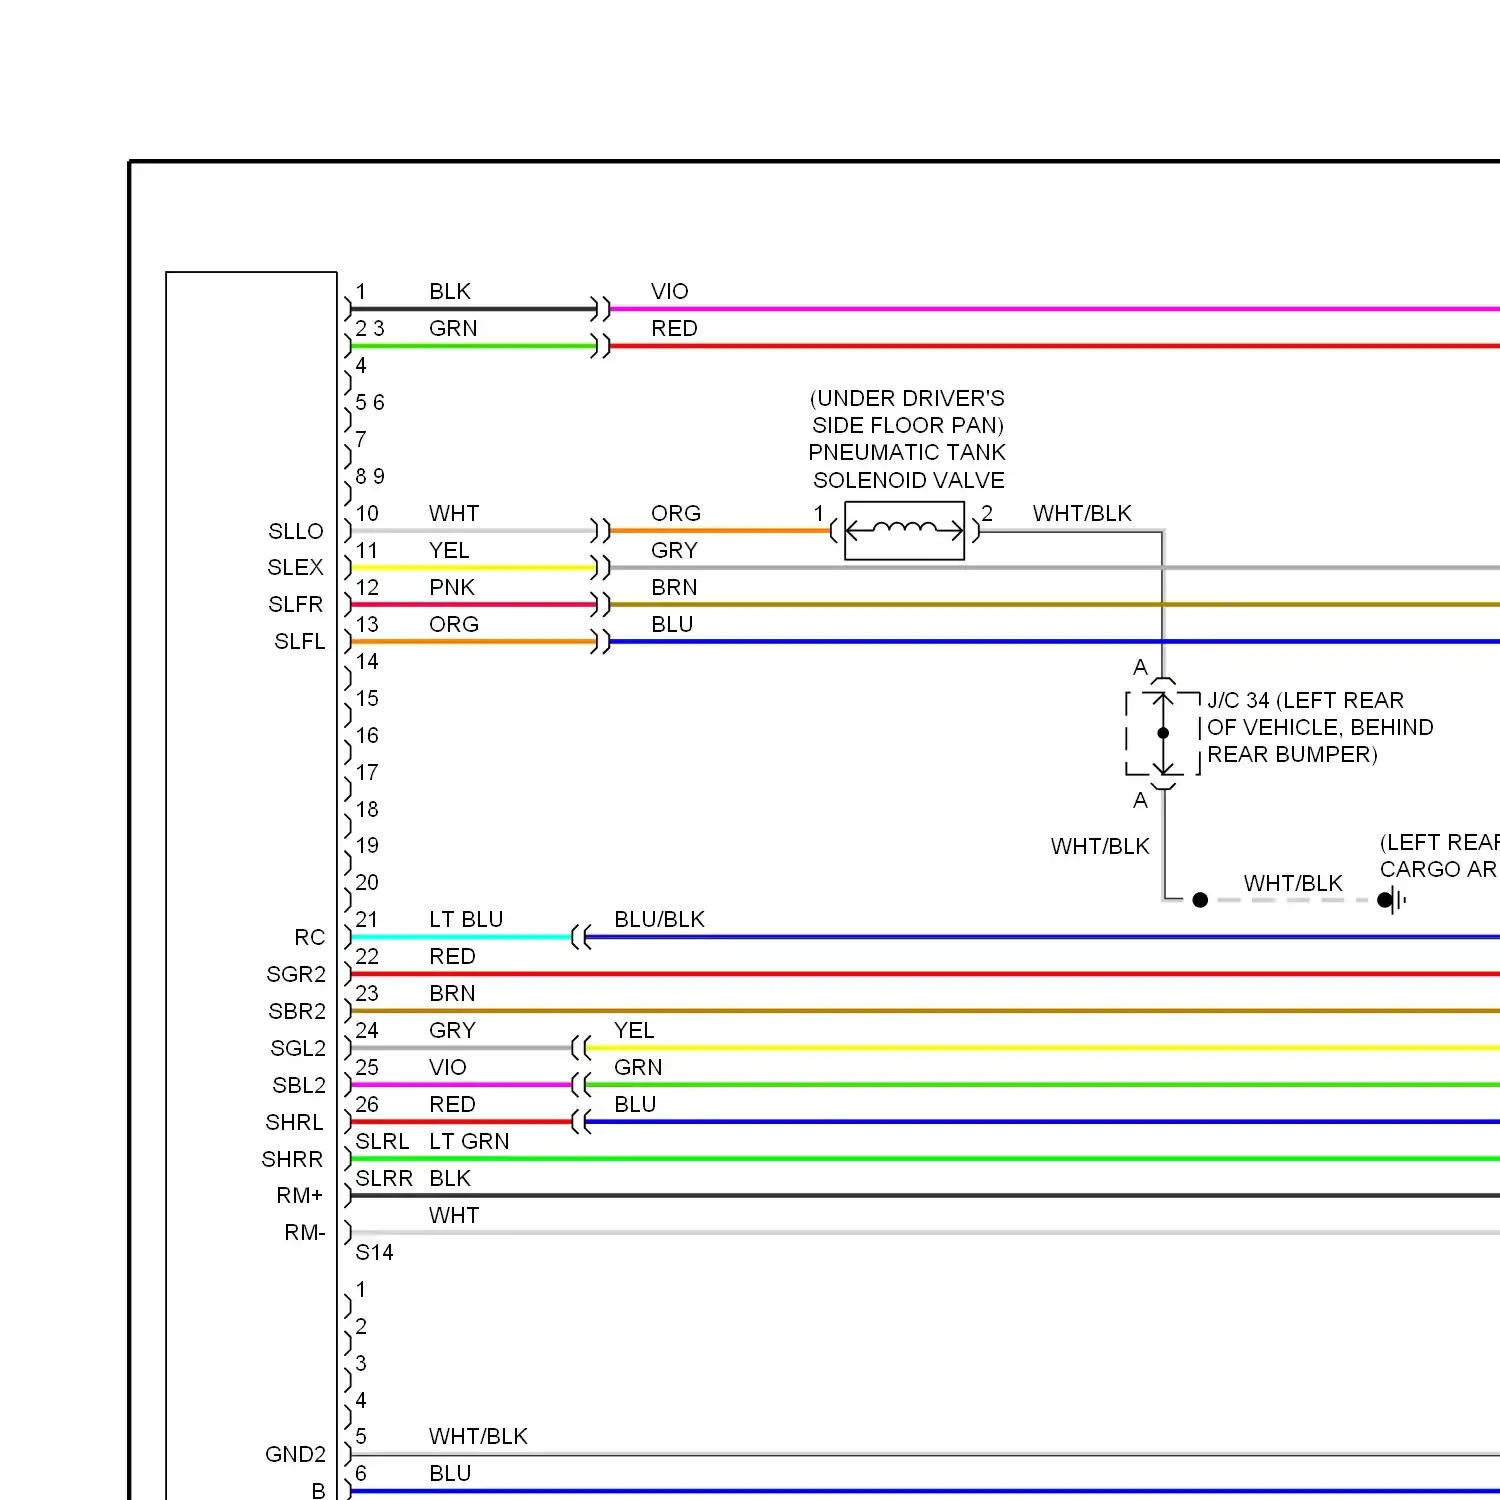Click the J/C 34 (LEFT REAR text
1500x1500 pixels.
[x=1305, y=700]
